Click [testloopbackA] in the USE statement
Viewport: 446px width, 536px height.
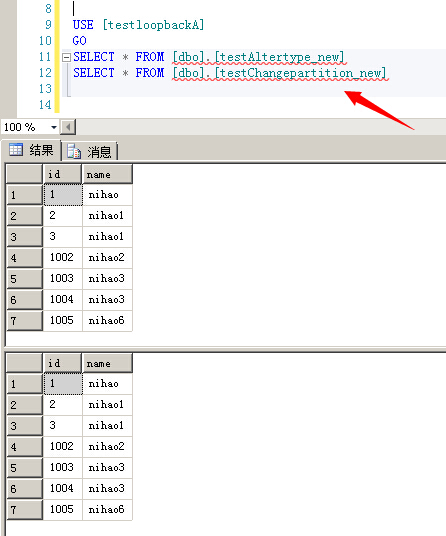(x=153, y=25)
